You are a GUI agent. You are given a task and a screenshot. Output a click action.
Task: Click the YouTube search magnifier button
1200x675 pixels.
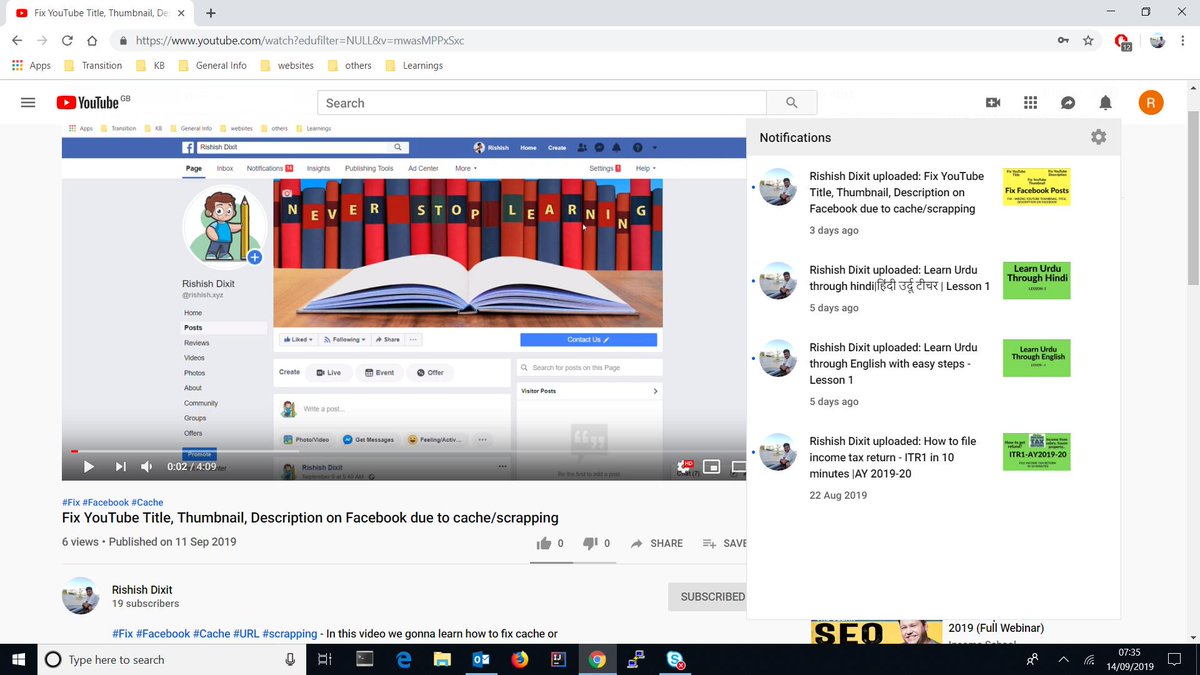pyautogui.click(x=792, y=103)
